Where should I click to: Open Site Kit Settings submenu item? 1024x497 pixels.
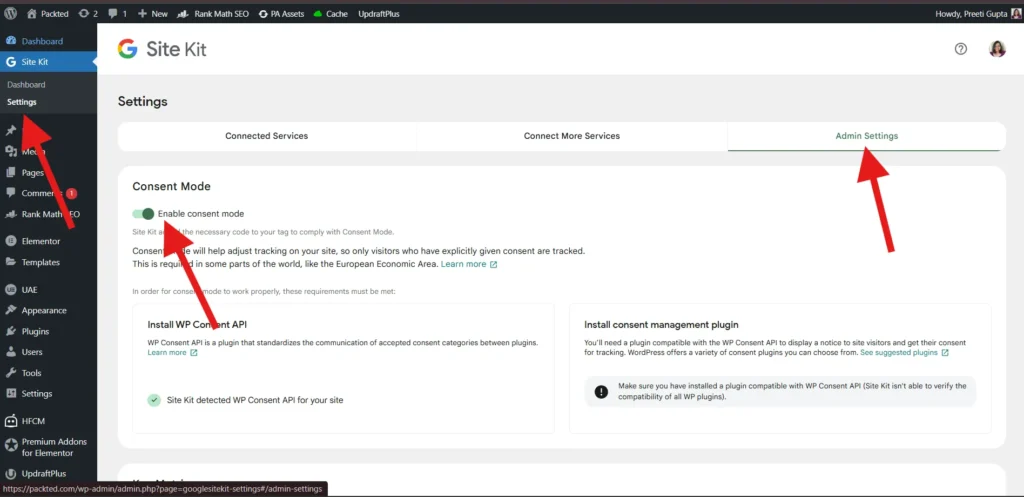coord(22,102)
